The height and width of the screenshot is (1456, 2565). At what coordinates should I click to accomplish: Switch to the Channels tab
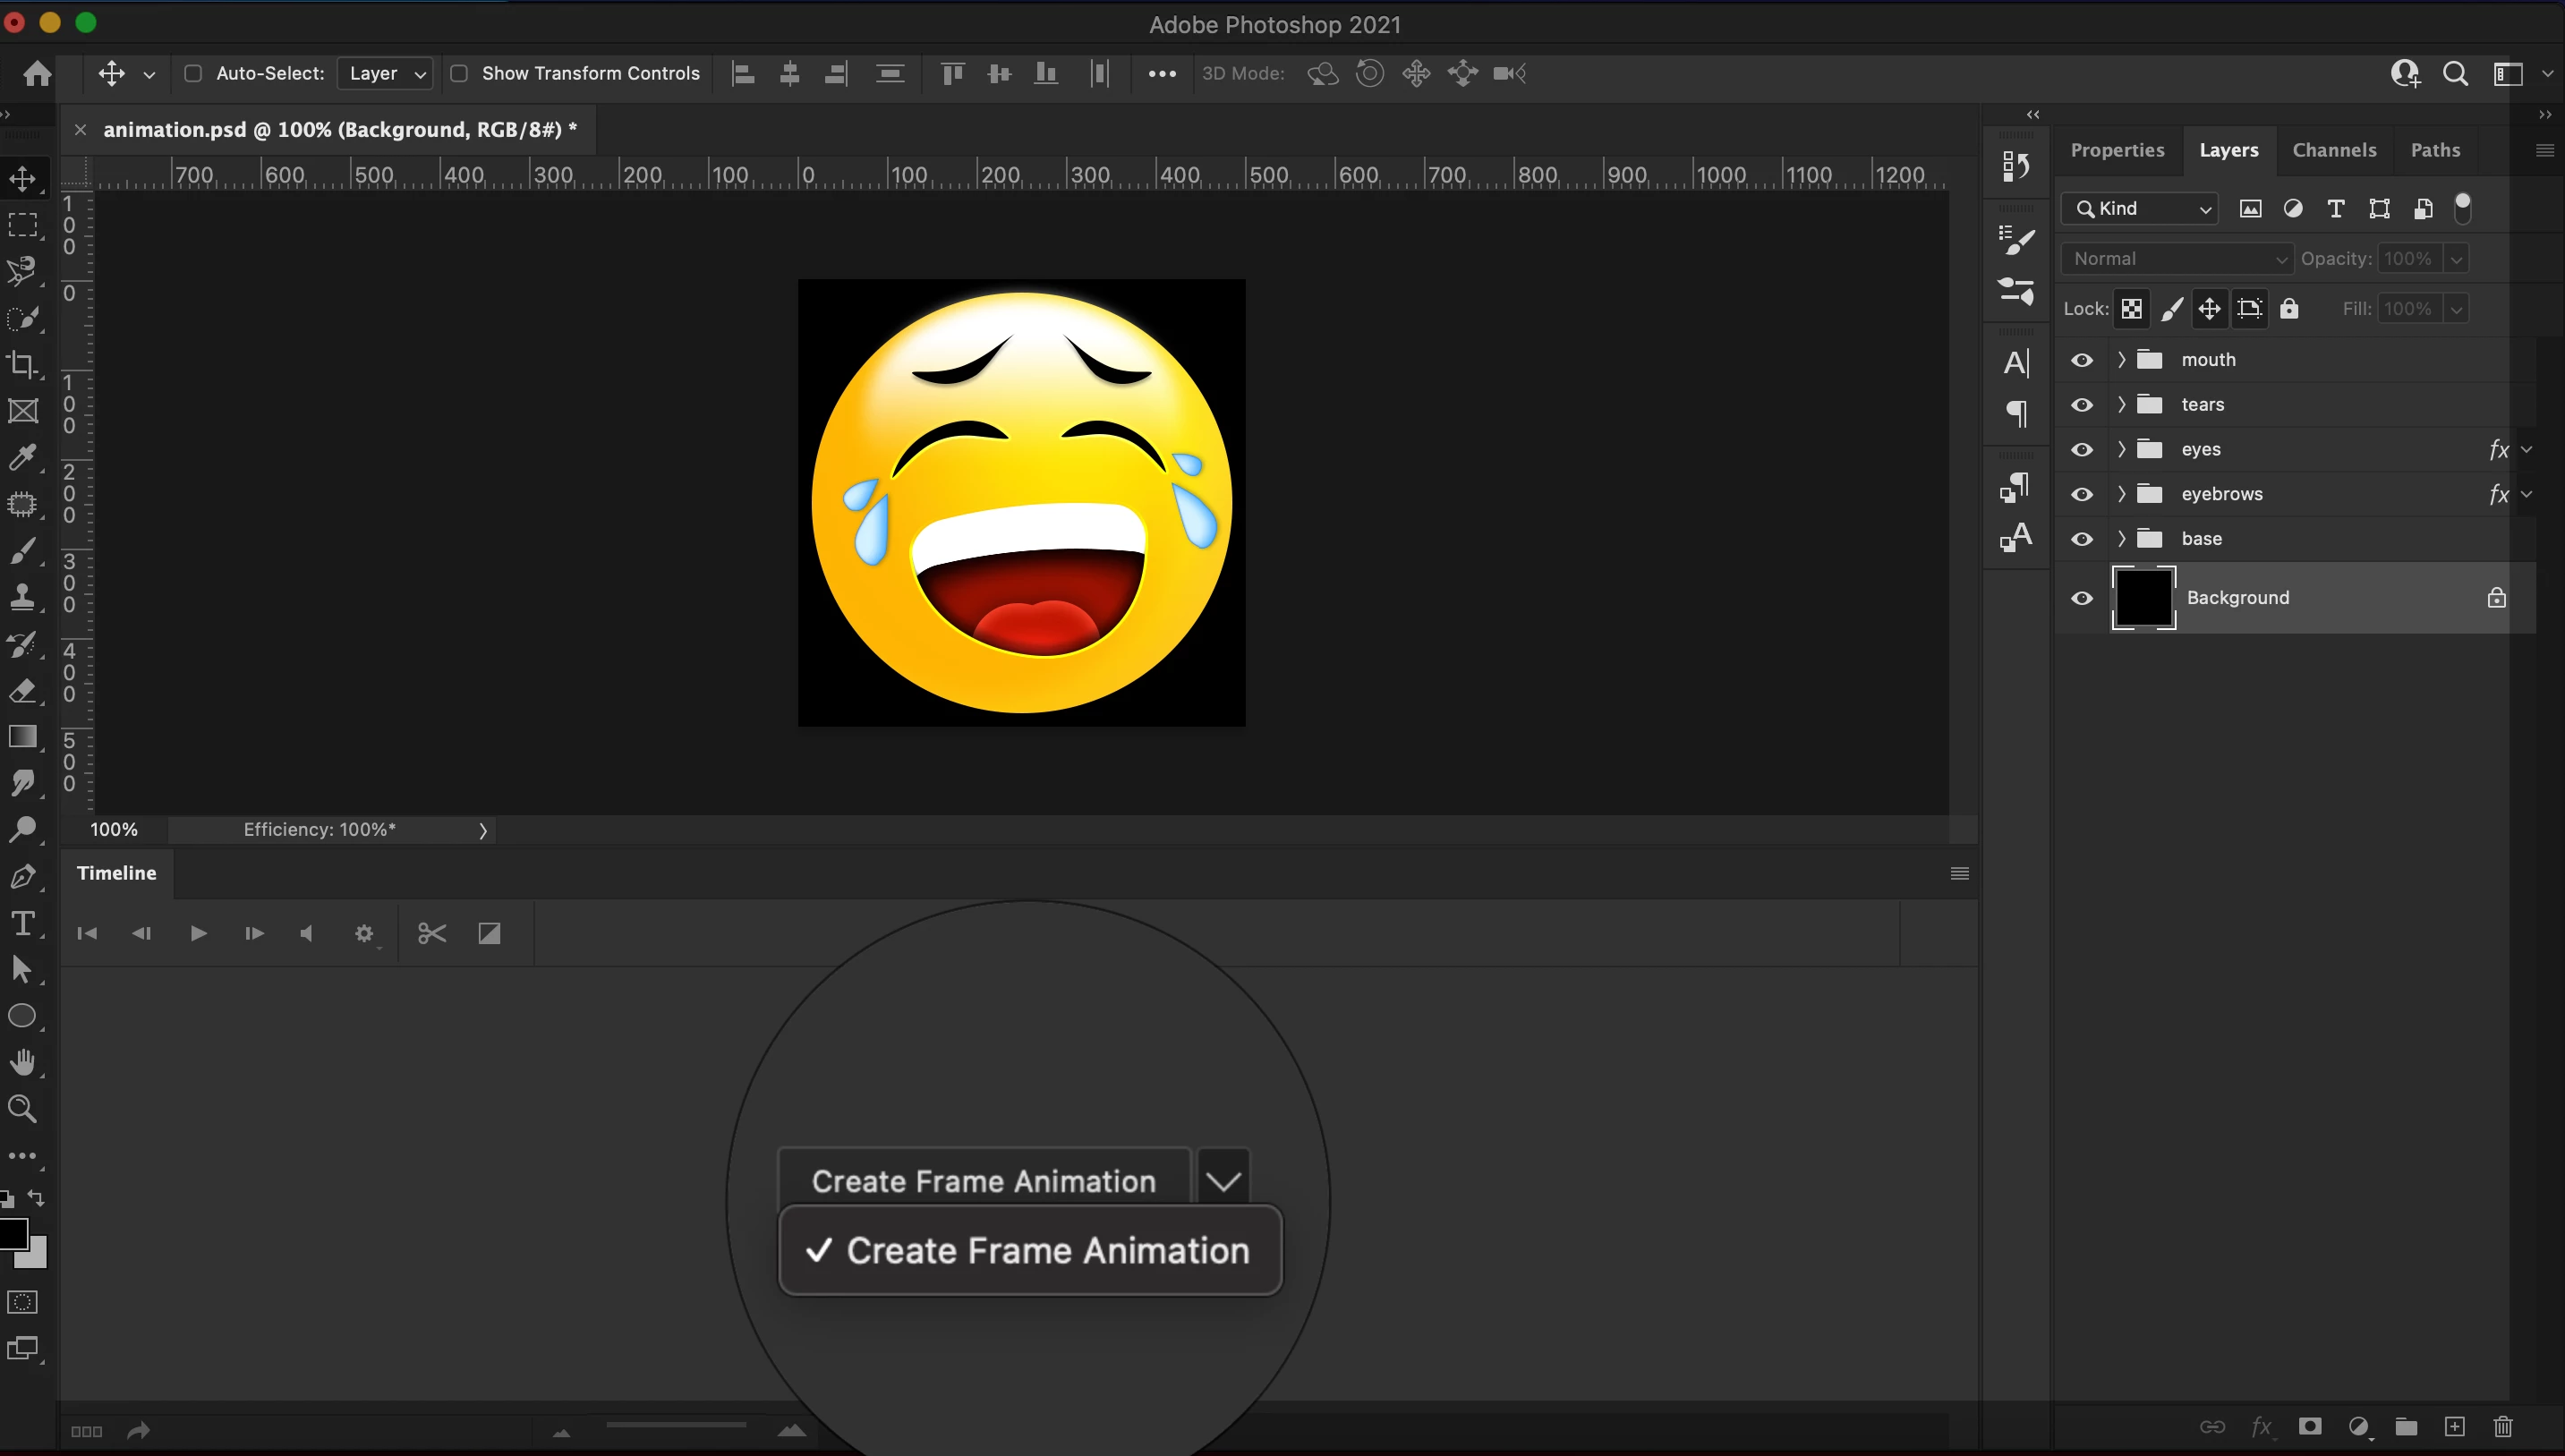click(x=2334, y=150)
